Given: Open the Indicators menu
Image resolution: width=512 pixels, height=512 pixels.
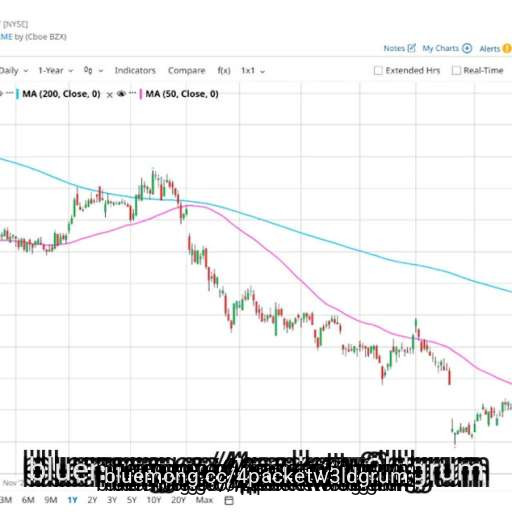Looking at the screenshot, I should point(135,70).
